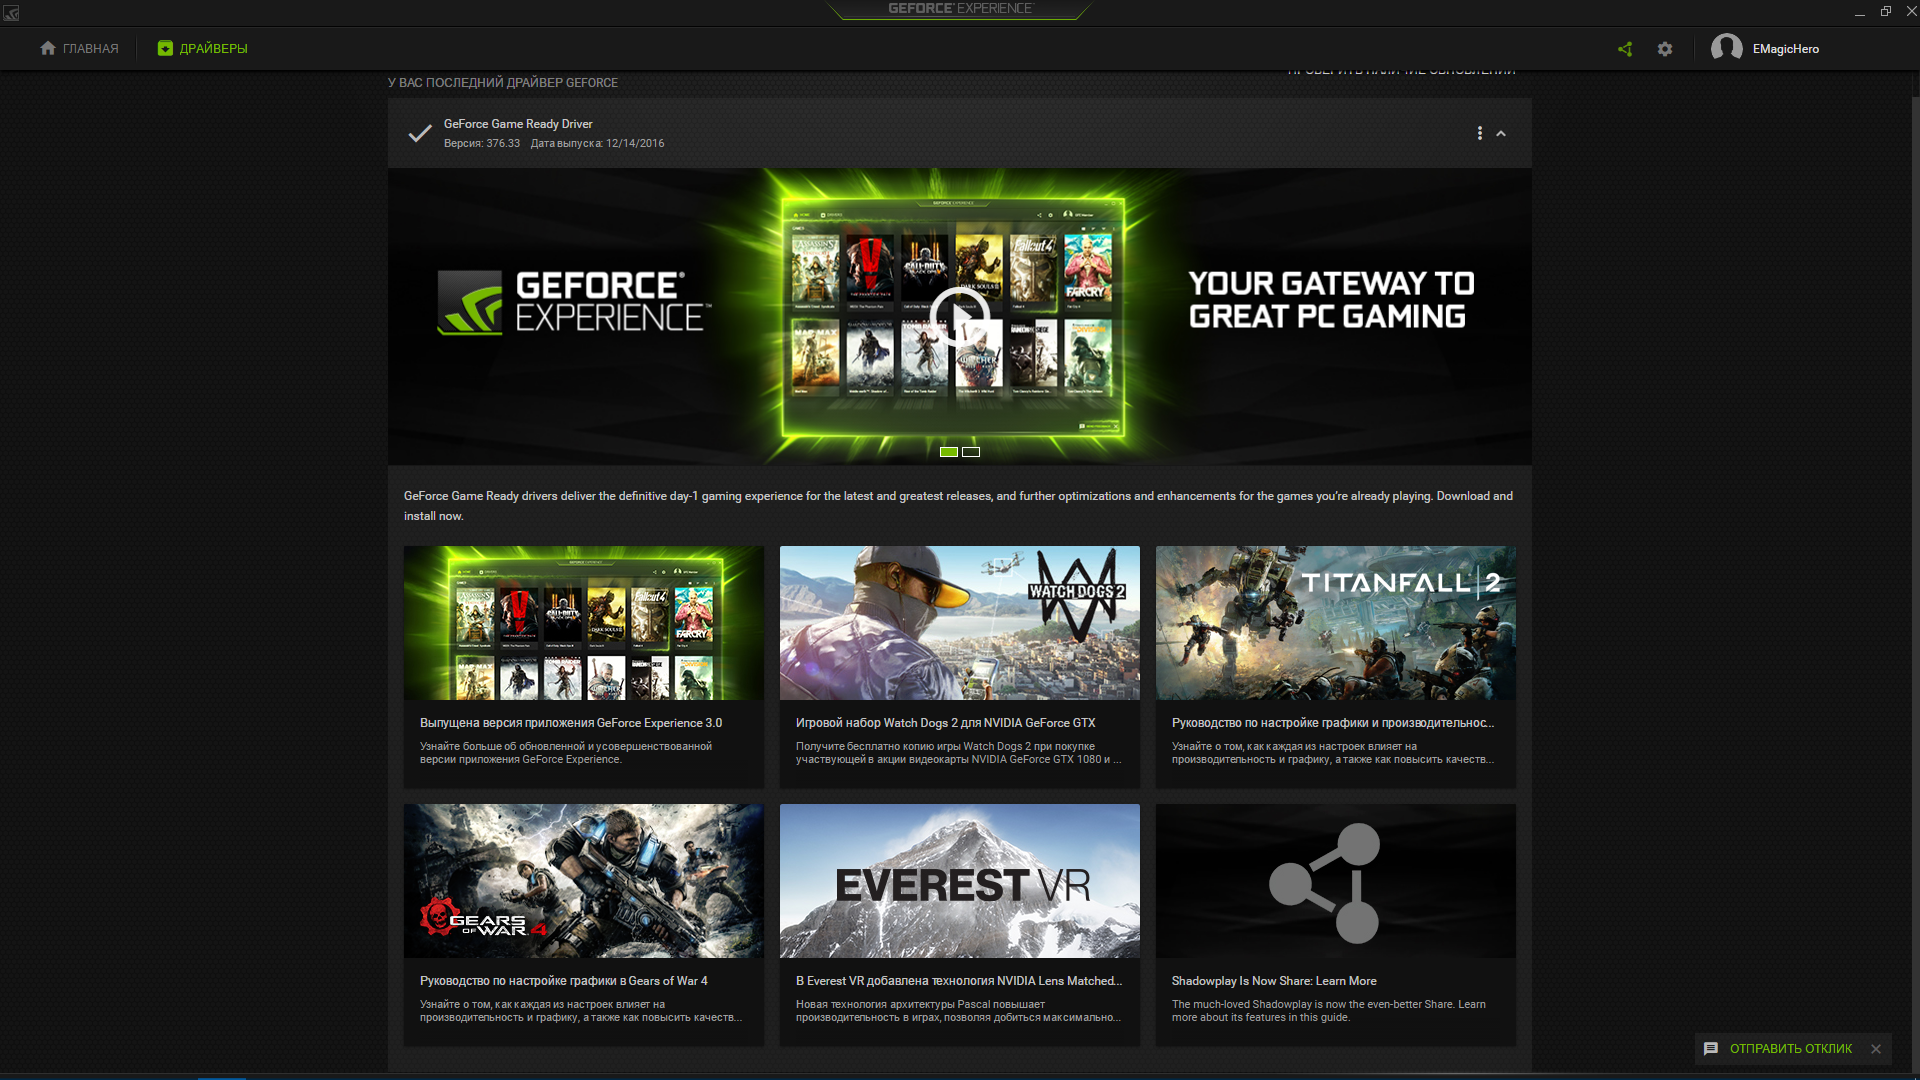Screen dimensions: 1920x1080
Task: Click Shadowplay 'The much-loved Shadowplay' description
Action: [x=1329, y=1011]
